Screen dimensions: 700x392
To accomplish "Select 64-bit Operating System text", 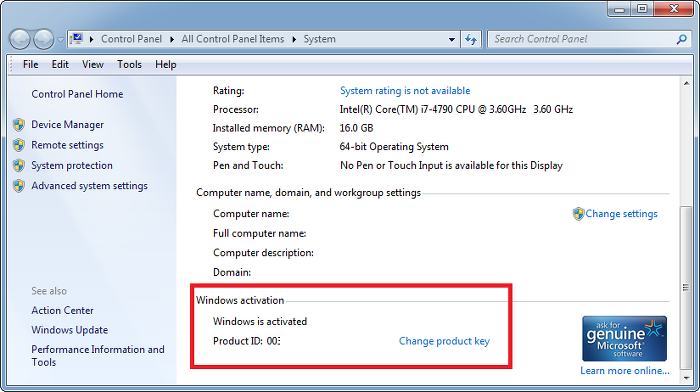I will [x=394, y=147].
